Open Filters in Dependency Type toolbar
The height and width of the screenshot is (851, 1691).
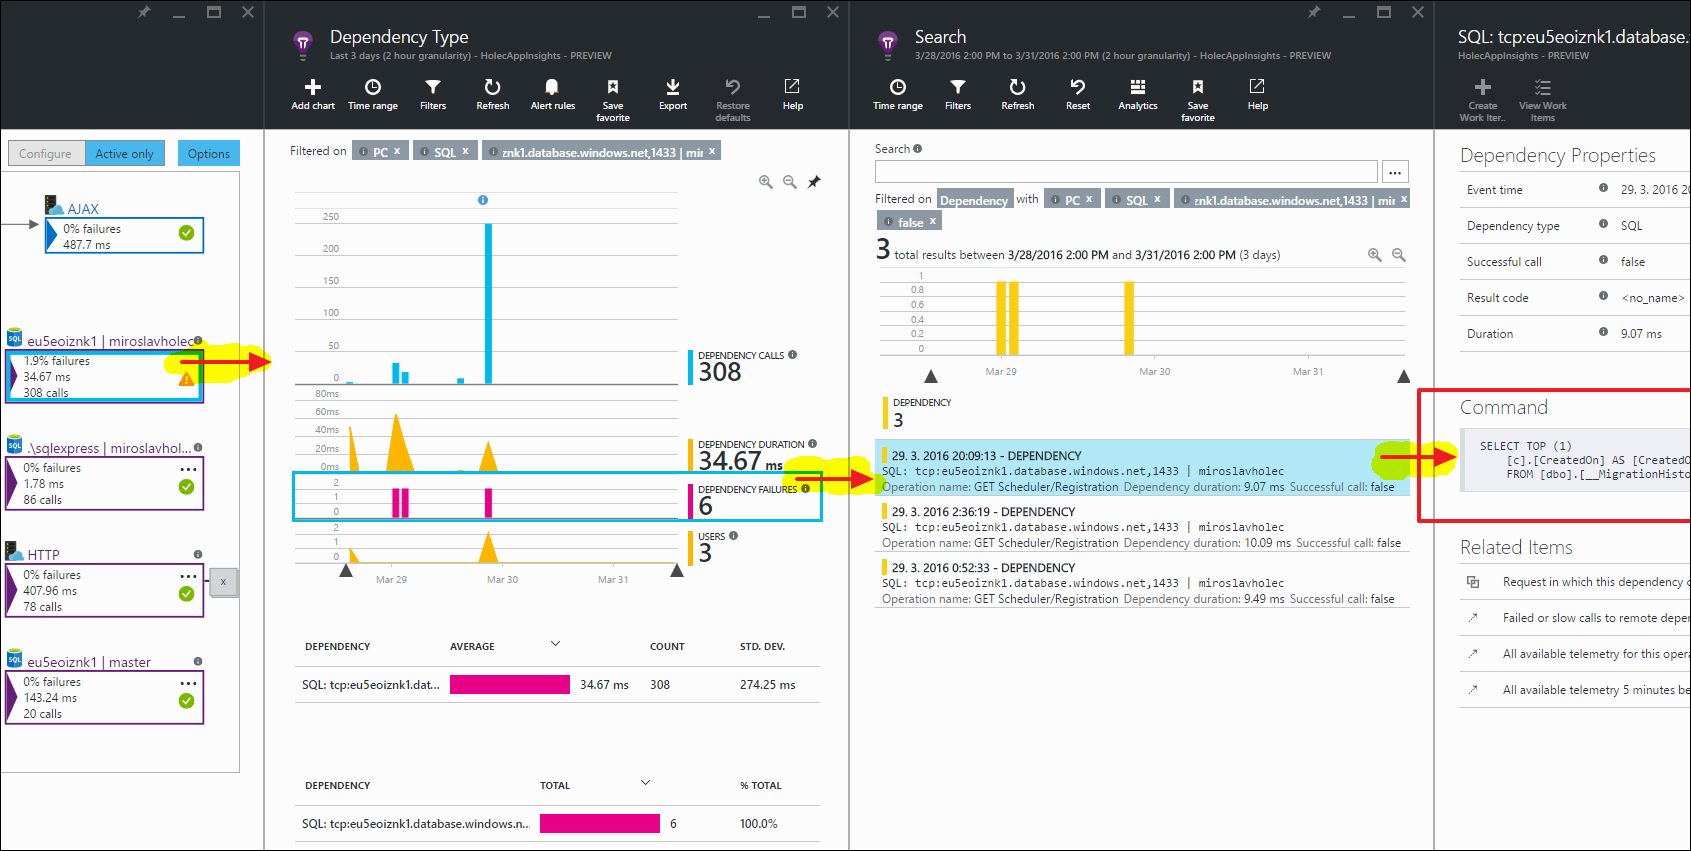pos(433,95)
